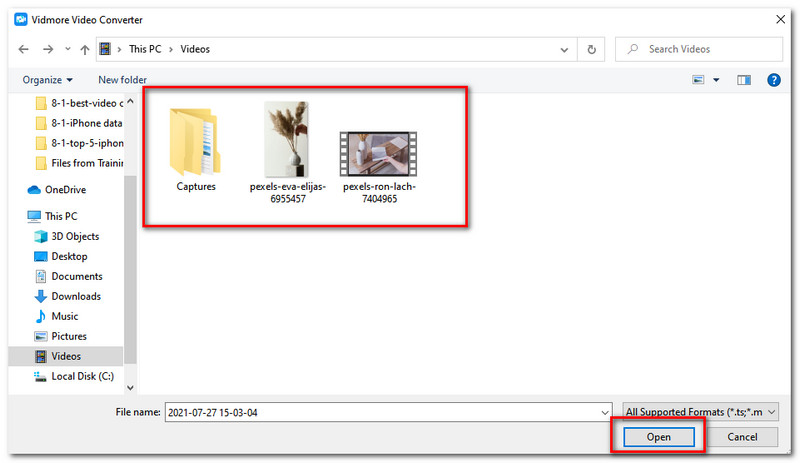The width and height of the screenshot is (800, 463).
Task: Focus the Search Videos field
Action: (698, 49)
